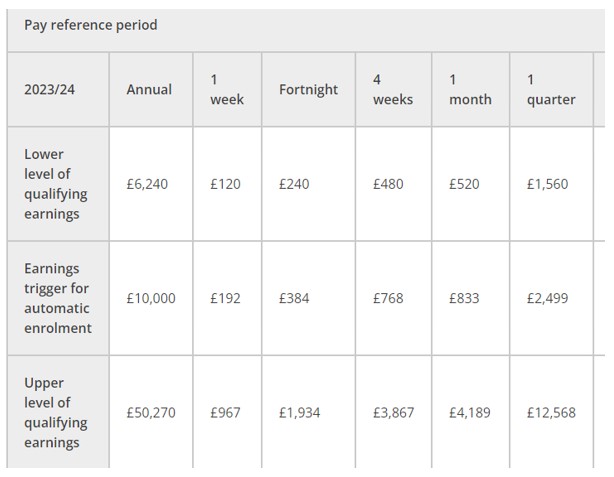Select Earnings trigger for automatic enrolment label
The height and width of the screenshot is (477, 614).
(58, 298)
